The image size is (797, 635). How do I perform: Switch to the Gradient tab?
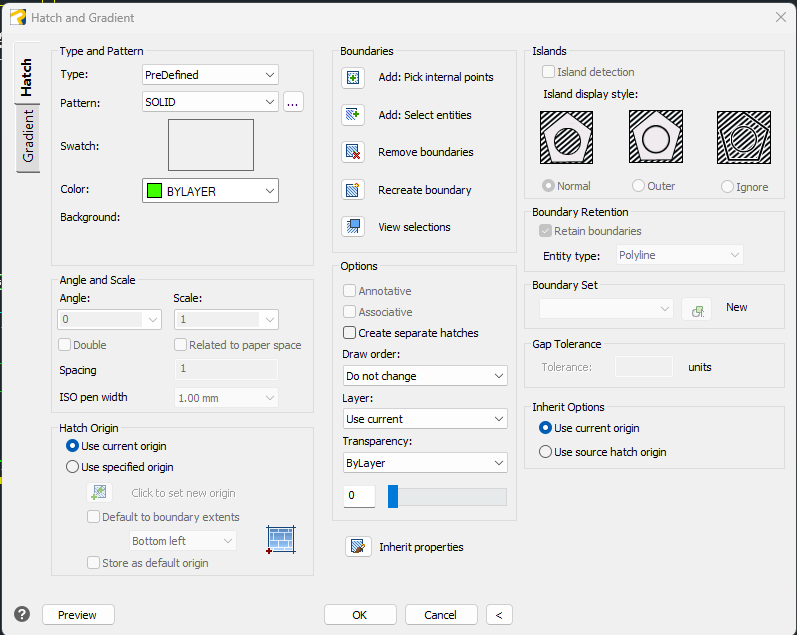[28, 137]
